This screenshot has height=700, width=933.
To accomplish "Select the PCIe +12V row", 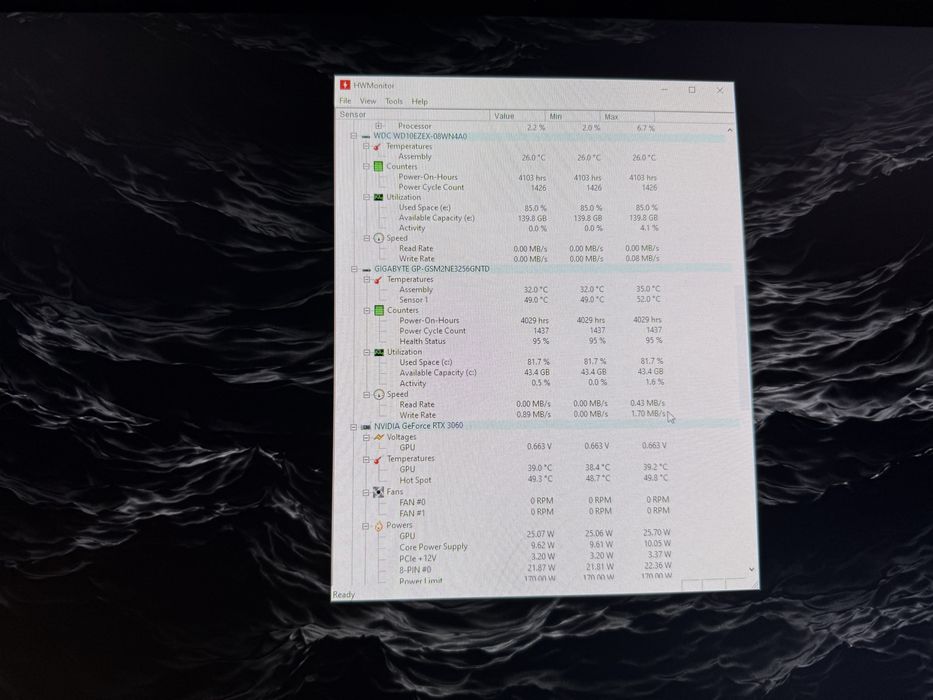I will [536, 557].
